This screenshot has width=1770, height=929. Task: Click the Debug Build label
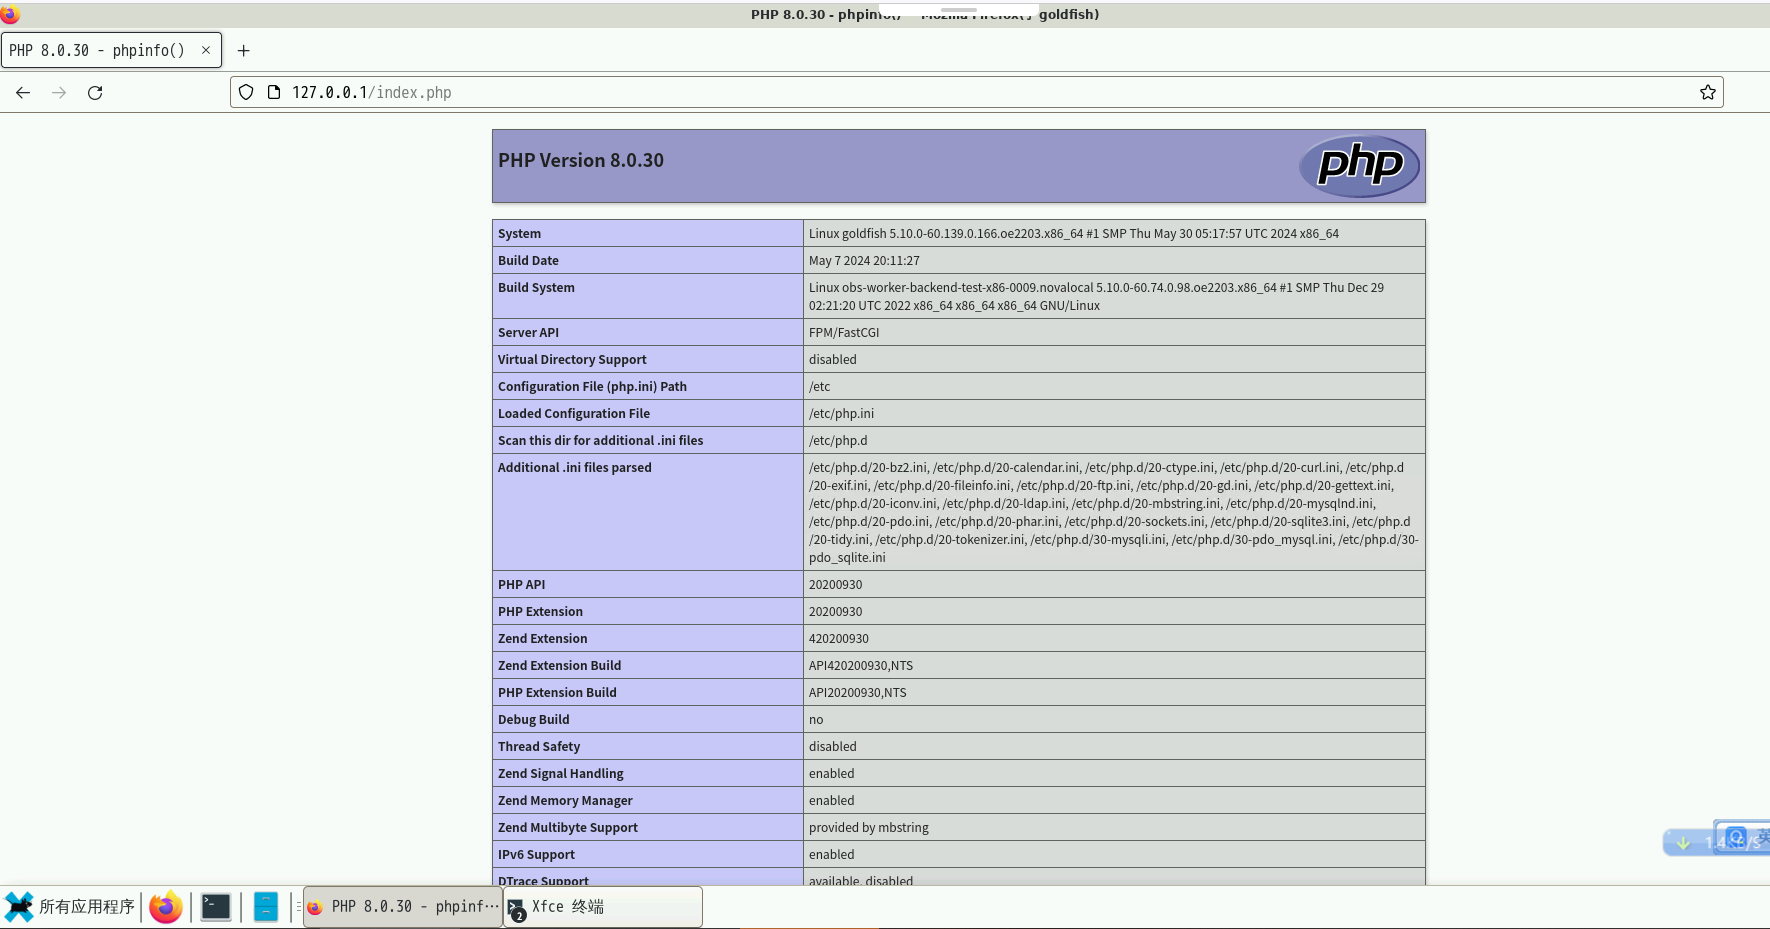tap(533, 720)
